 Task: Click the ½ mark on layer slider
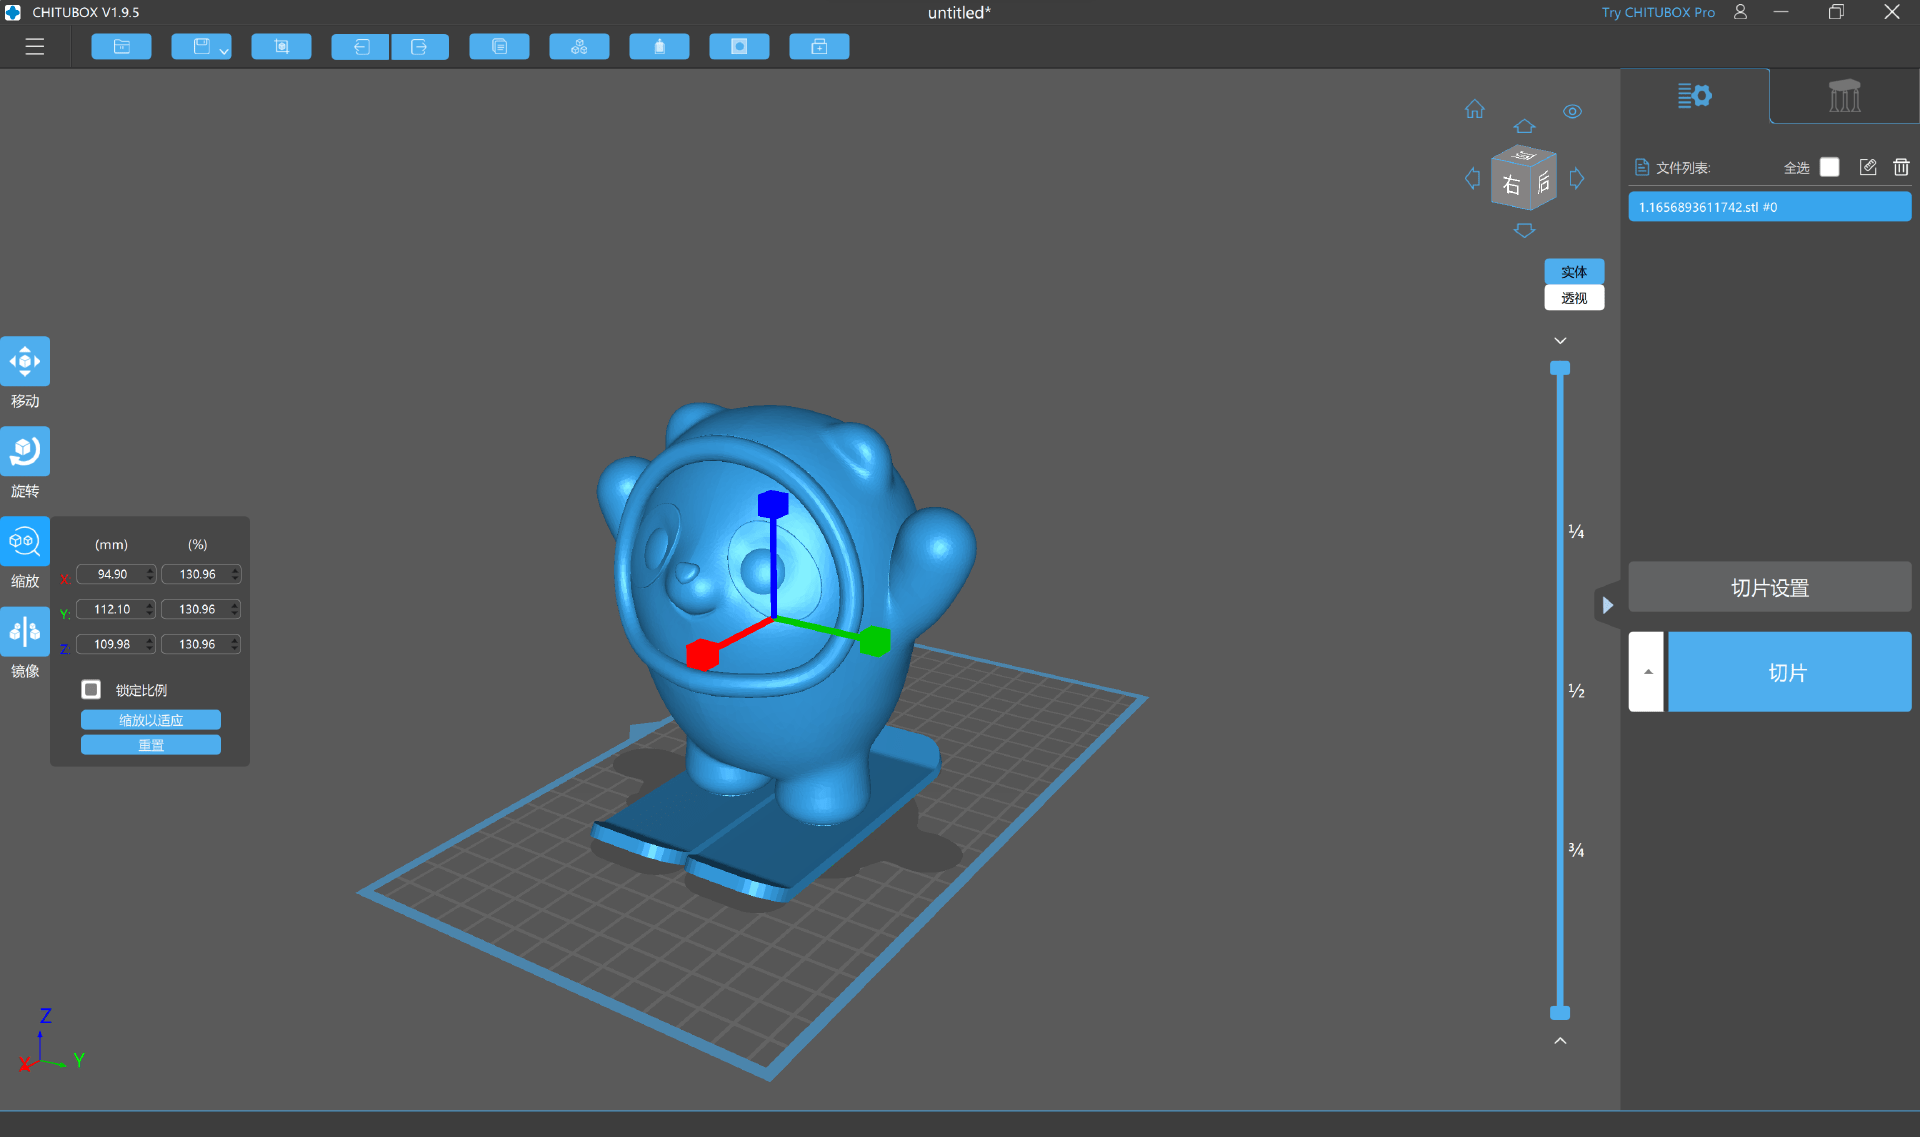(1576, 691)
